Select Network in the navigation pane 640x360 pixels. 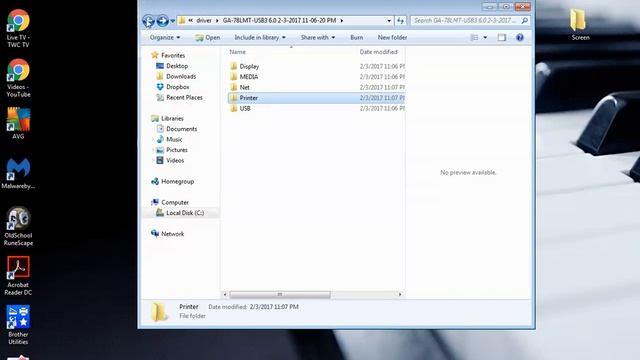[172, 234]
